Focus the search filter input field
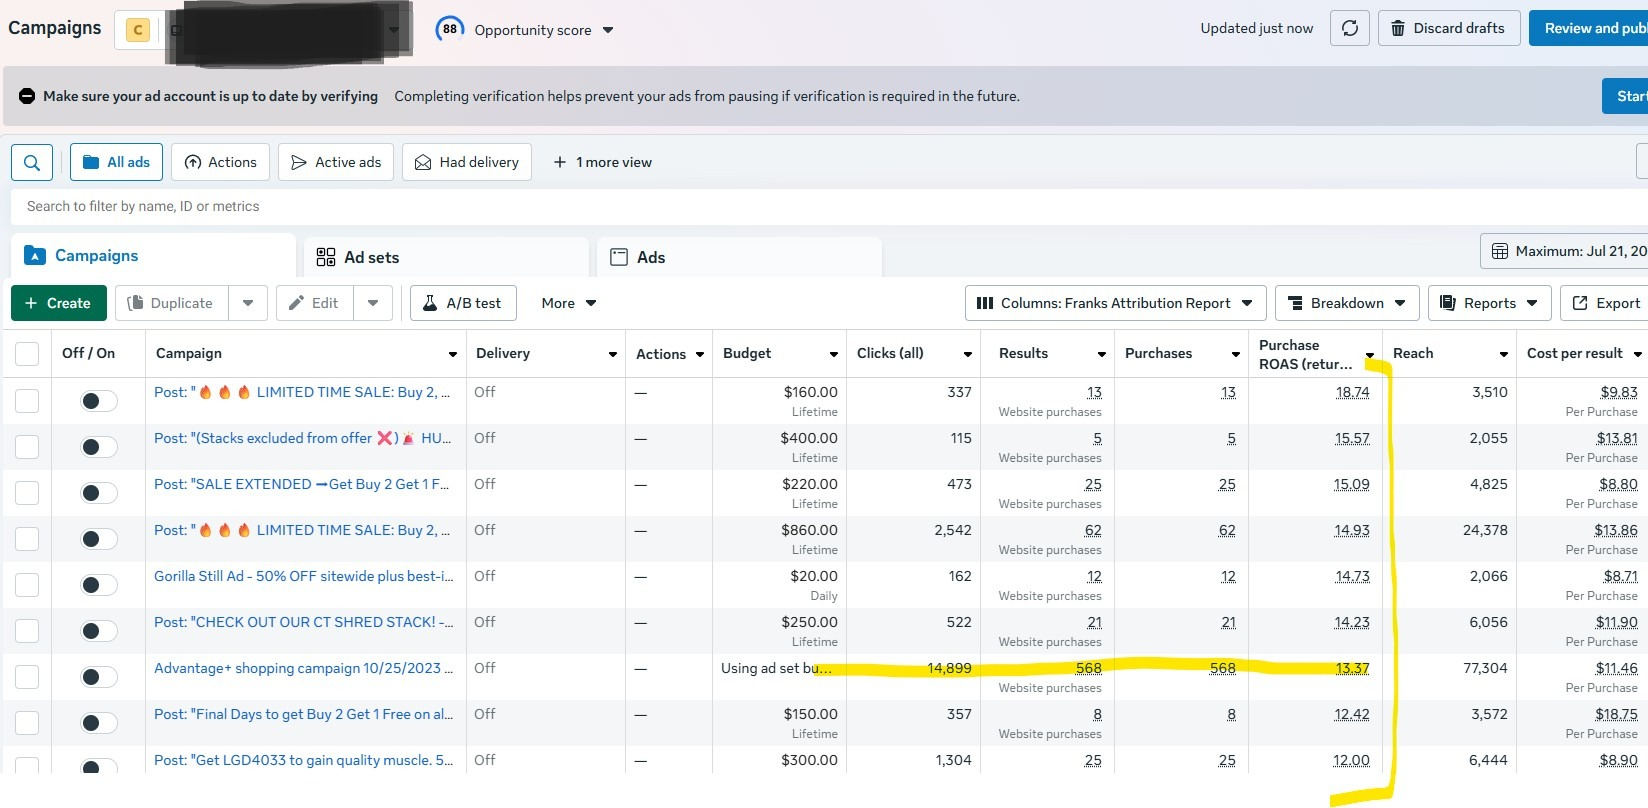 coord(829,206)
